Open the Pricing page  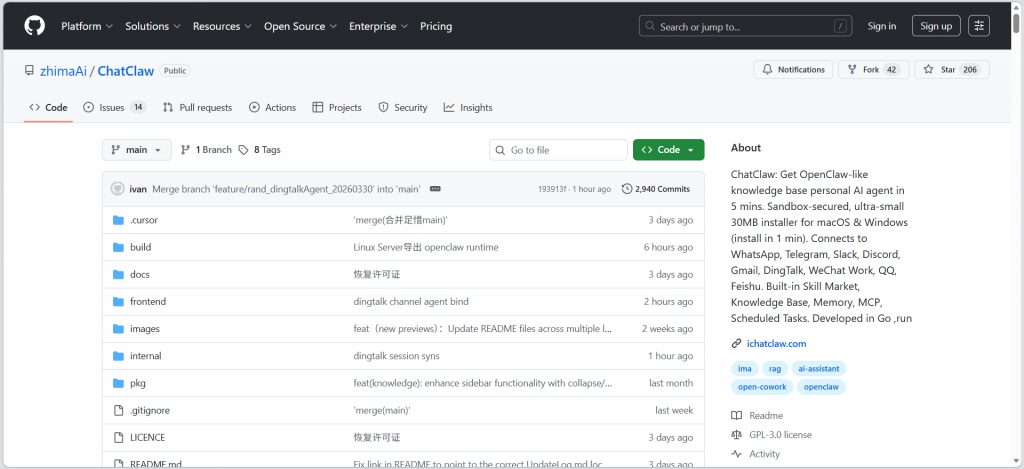click(436, 26)
